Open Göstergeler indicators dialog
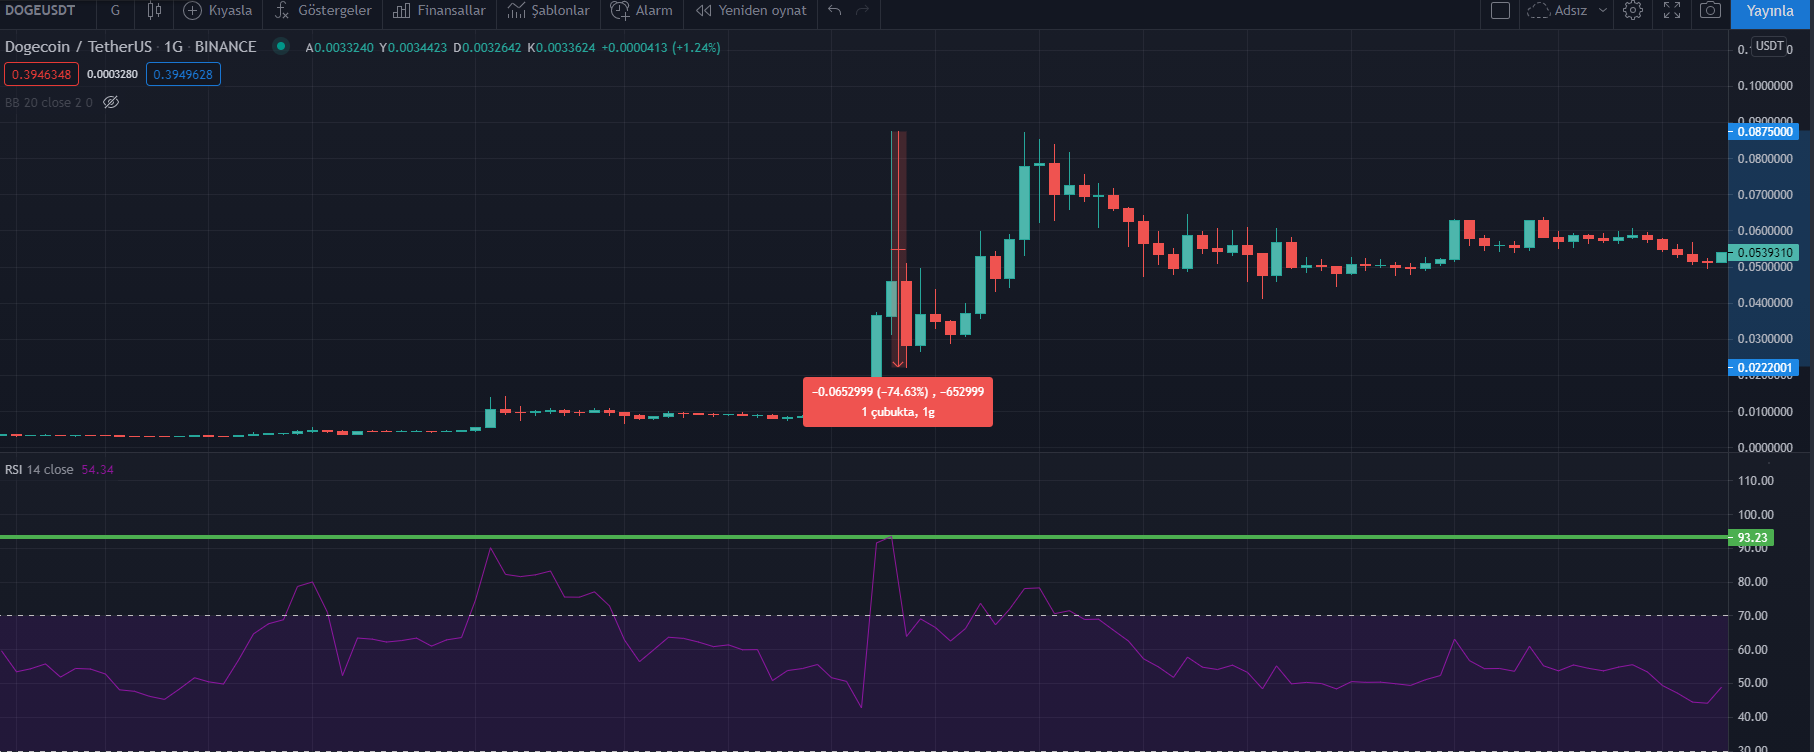Image resolution: width=1814 pixels, height=752 pixels. 323,11
